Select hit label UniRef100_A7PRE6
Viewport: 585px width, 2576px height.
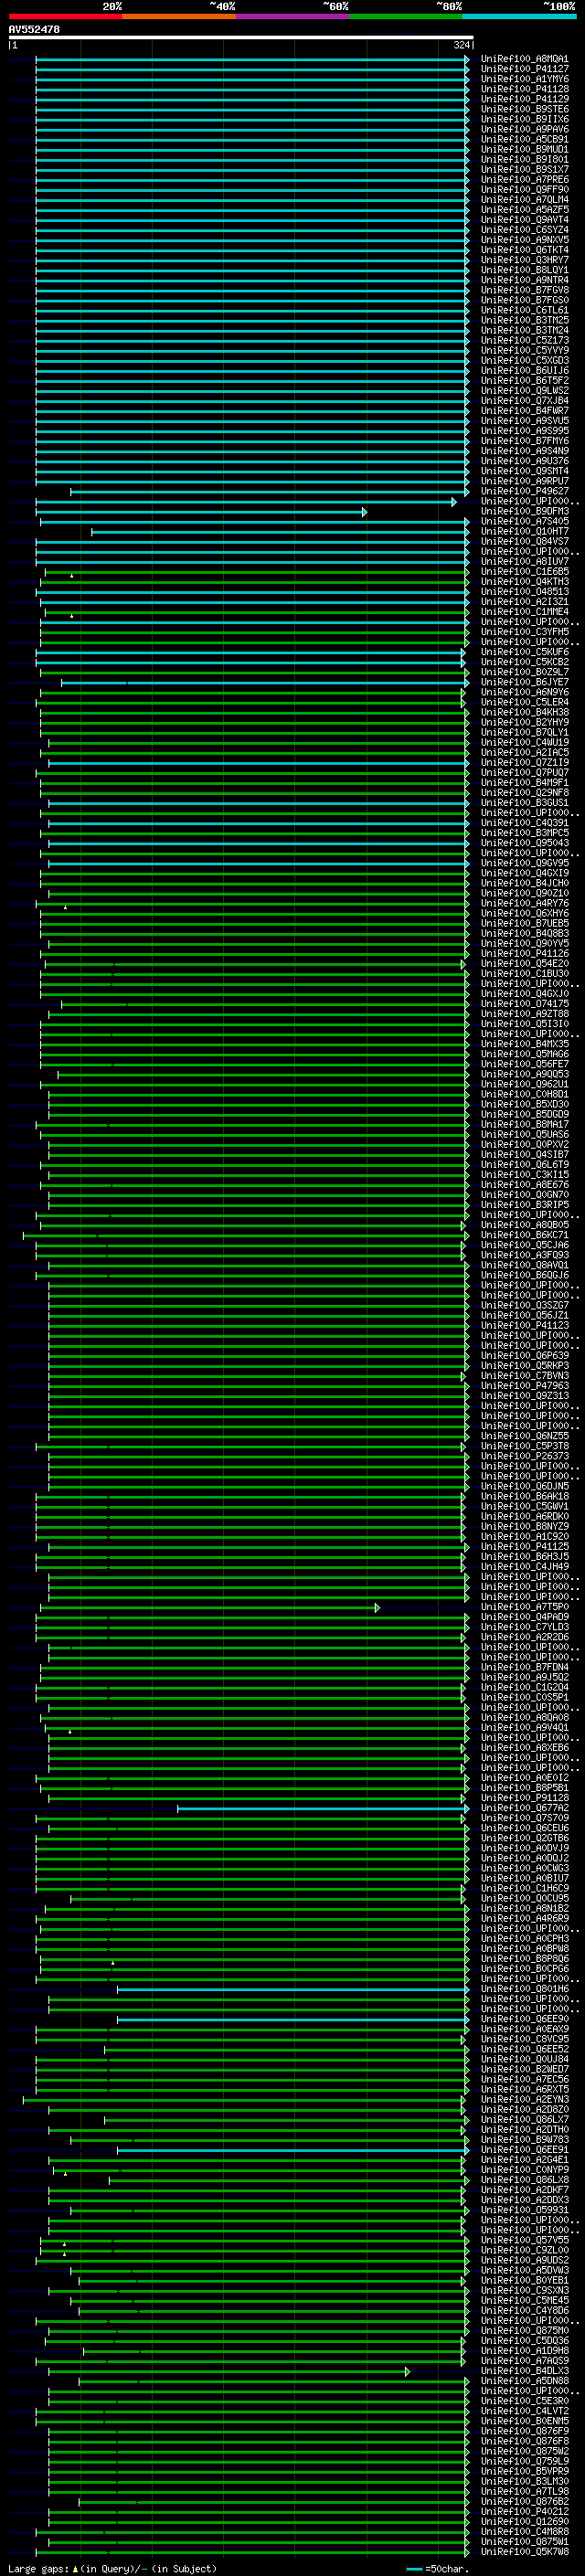click(x=524, y=180)
